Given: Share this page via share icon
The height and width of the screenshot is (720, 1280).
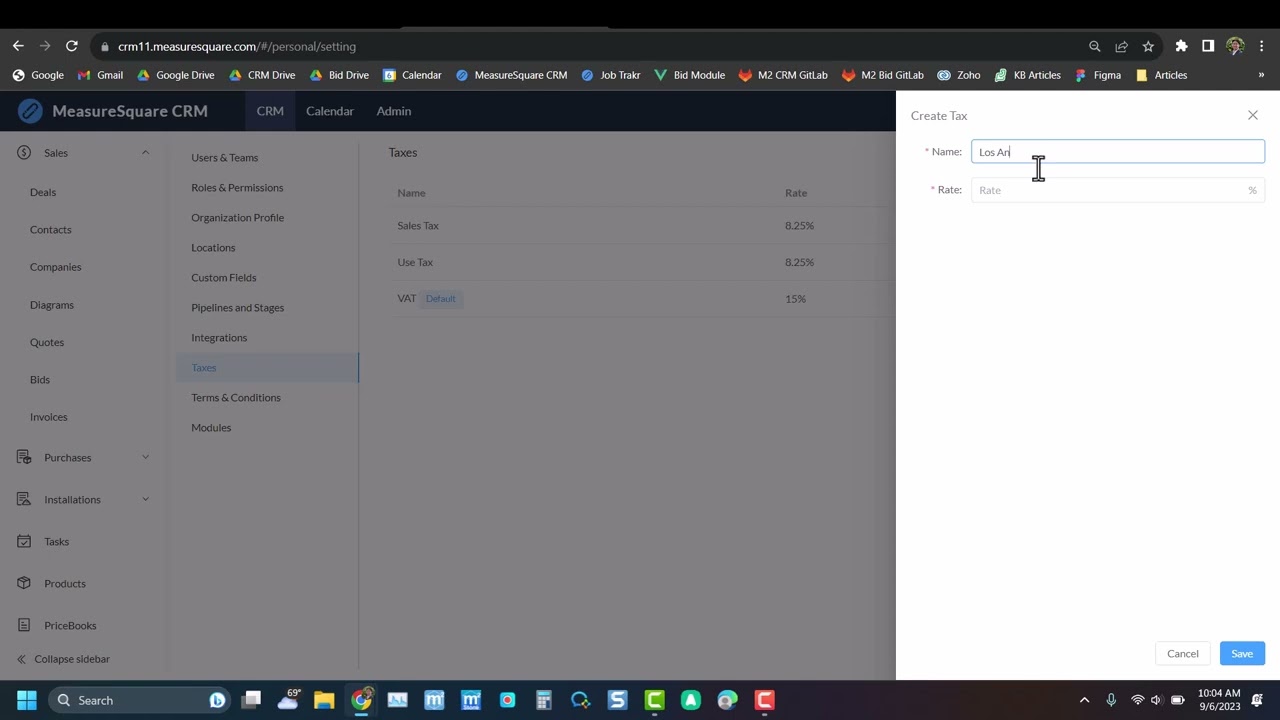Looking at the screenshot, I should (x=1121, y=46).
